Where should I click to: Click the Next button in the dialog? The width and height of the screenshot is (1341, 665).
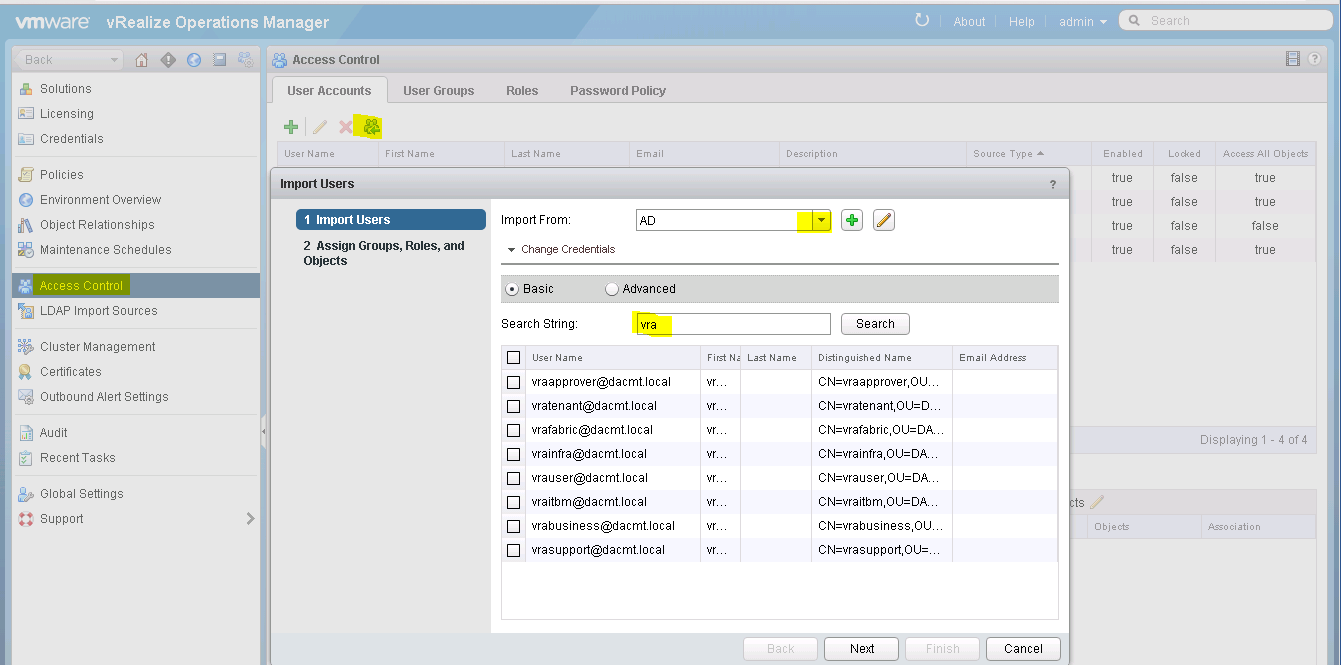(862, 649)
